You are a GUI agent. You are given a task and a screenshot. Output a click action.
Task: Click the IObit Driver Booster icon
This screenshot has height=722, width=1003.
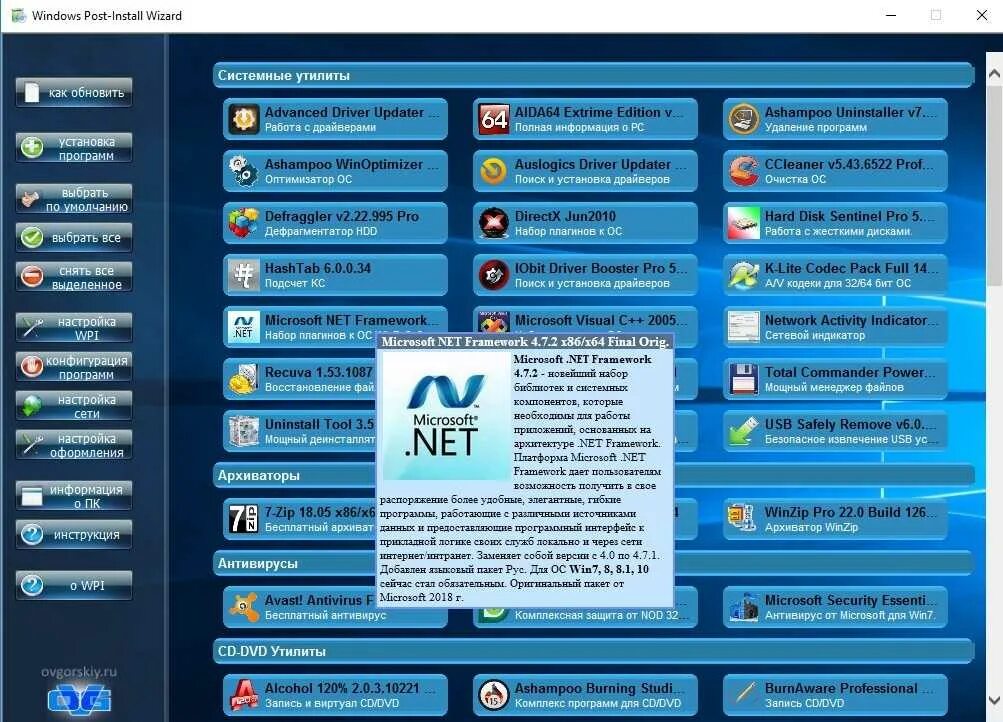coord(494,275)
